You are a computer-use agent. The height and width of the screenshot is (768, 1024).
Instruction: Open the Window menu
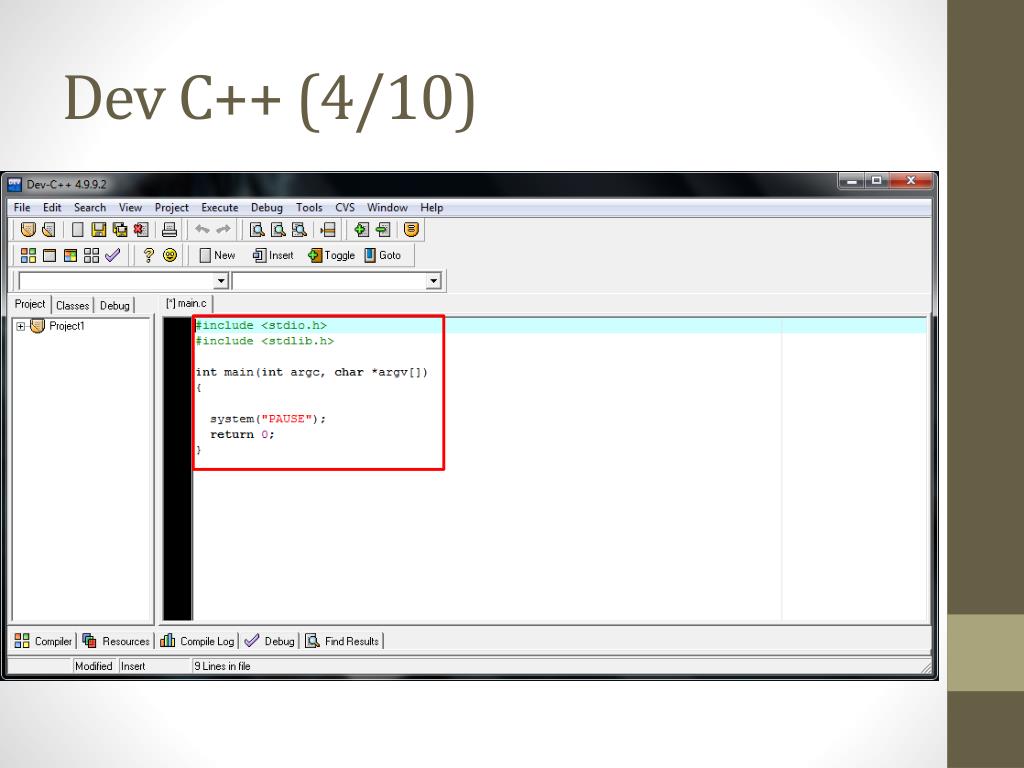387,208
